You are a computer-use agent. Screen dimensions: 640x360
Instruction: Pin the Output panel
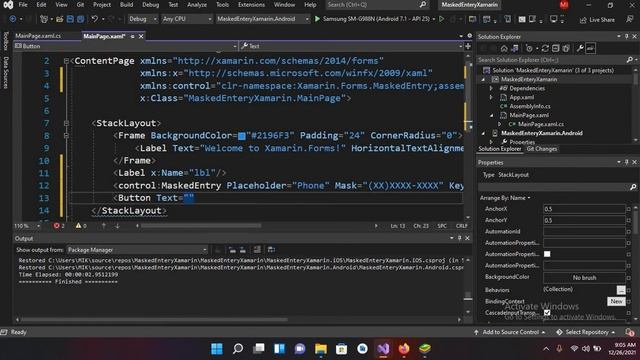pos(460,238)
